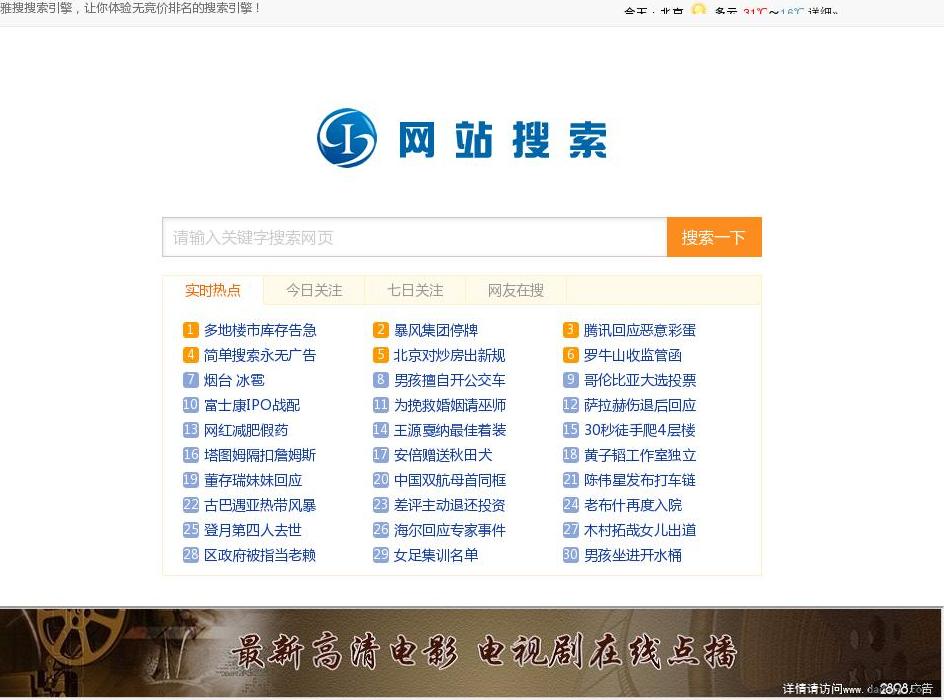Viewport: 944px width, 700px height.
Task: Open hot topic 北京对炒房出新规
Action: (450, 355)
